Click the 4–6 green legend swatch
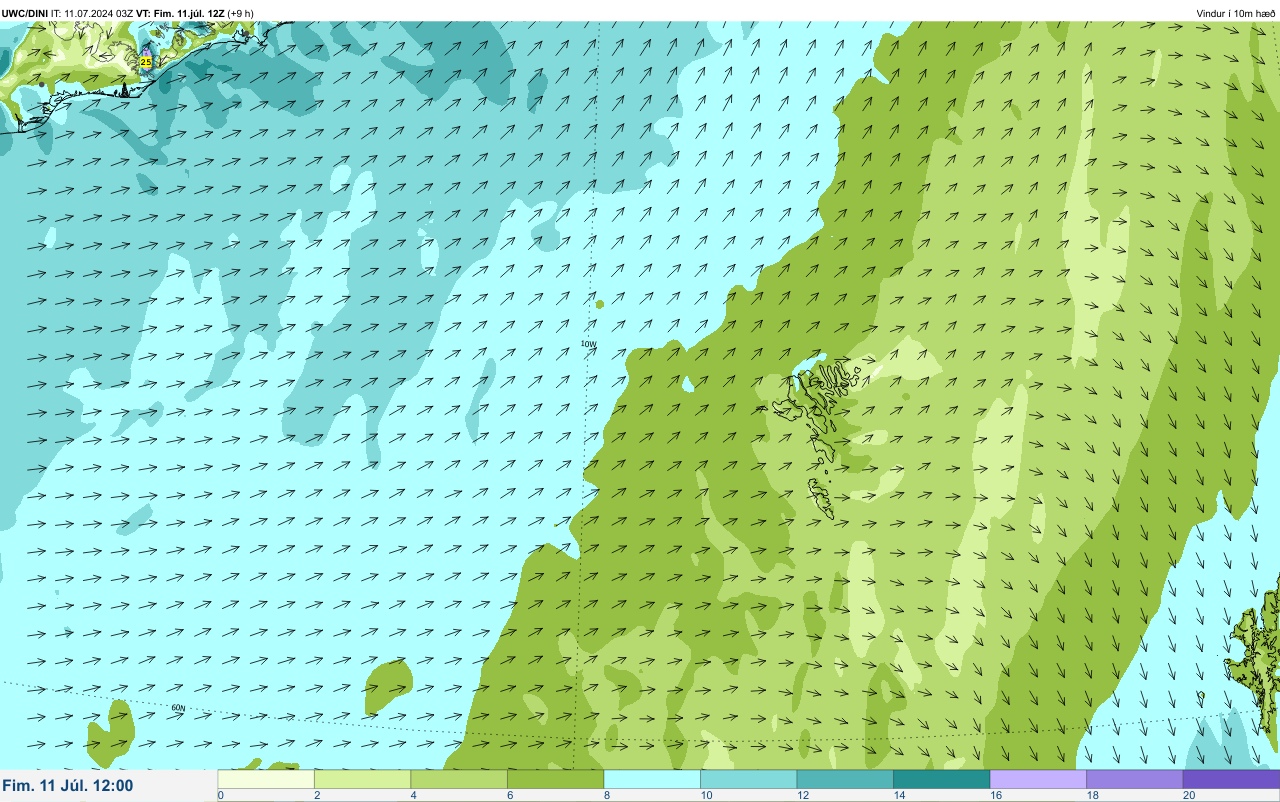Image resolution: width=1280 pixels, height=802 pixels. (459, 779)
